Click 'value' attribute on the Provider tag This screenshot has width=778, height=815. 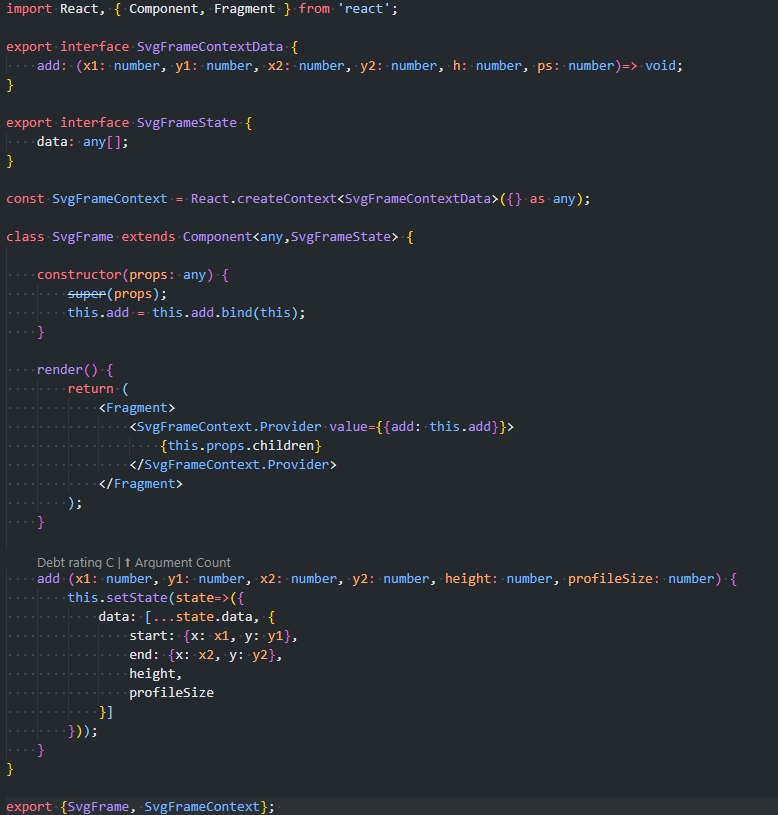point(348,427)
